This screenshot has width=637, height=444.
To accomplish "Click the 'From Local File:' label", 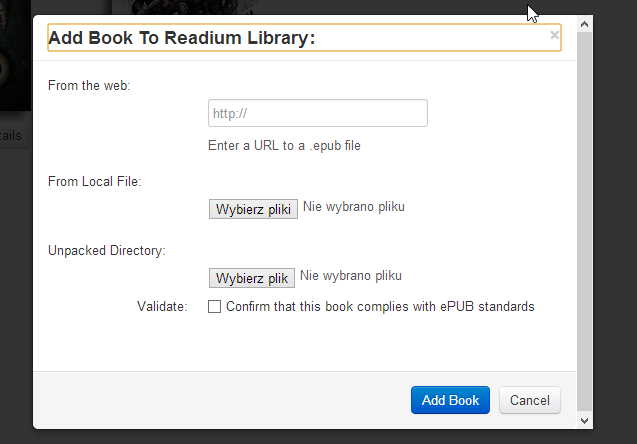I will click(x=95, y=181).
